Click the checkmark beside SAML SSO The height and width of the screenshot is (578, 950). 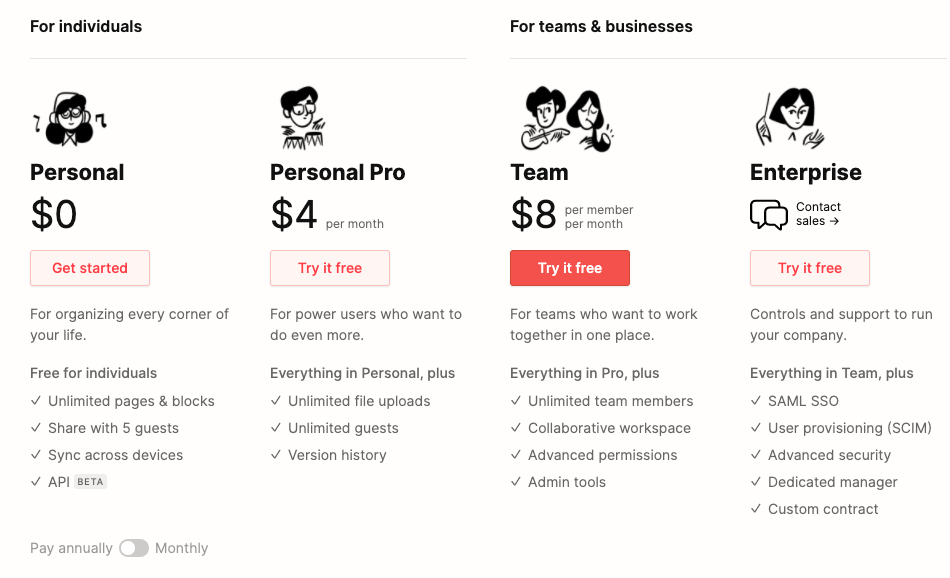[x=756, y=400]
